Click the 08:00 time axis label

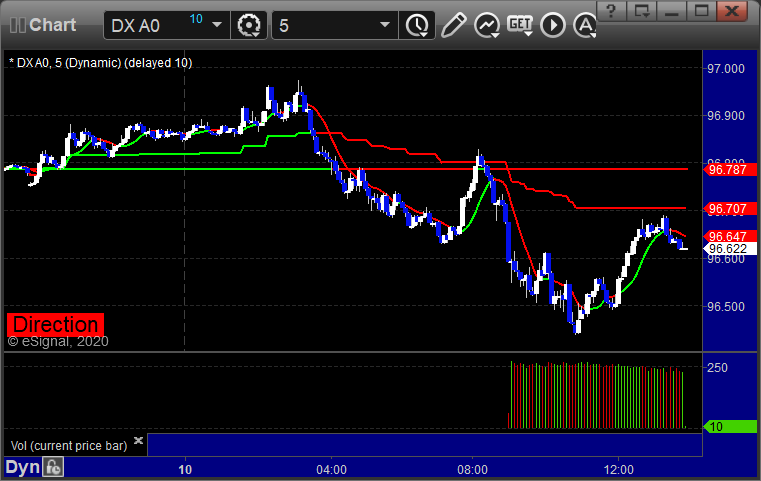pyautogui.click(x=472, y=469)
